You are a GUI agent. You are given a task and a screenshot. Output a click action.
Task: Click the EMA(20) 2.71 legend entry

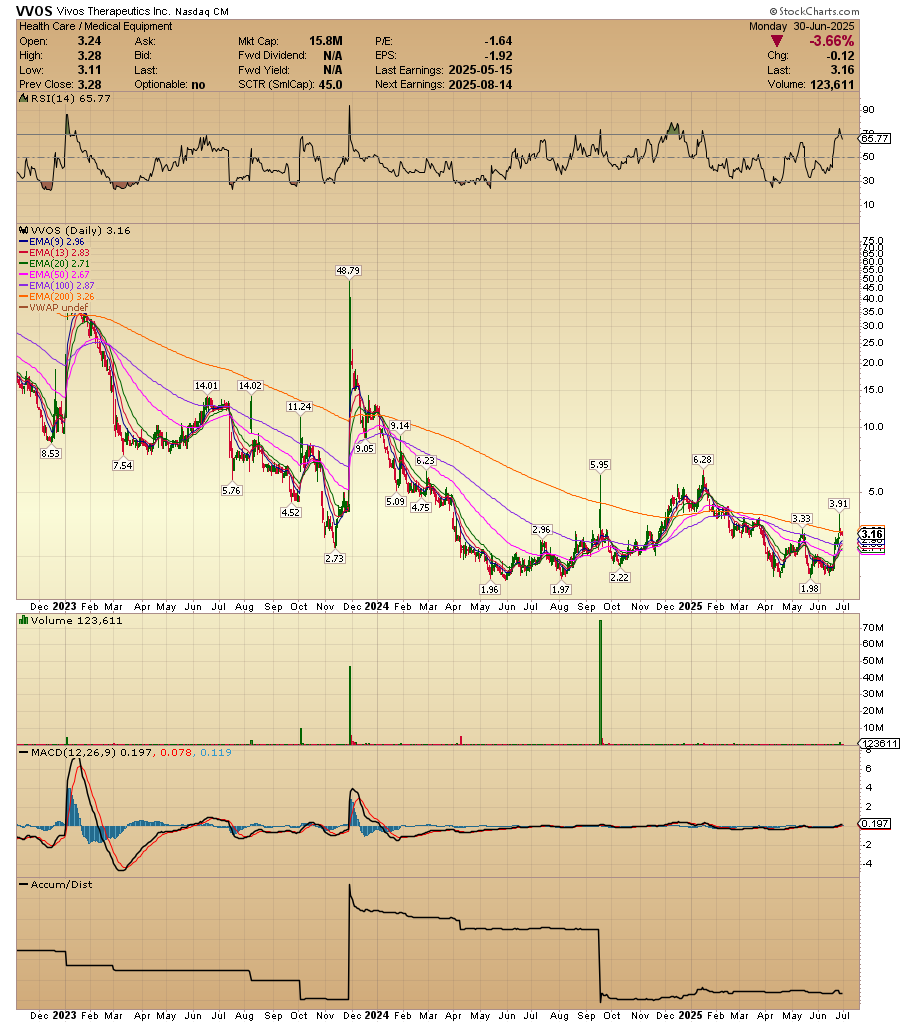[54, 264]
